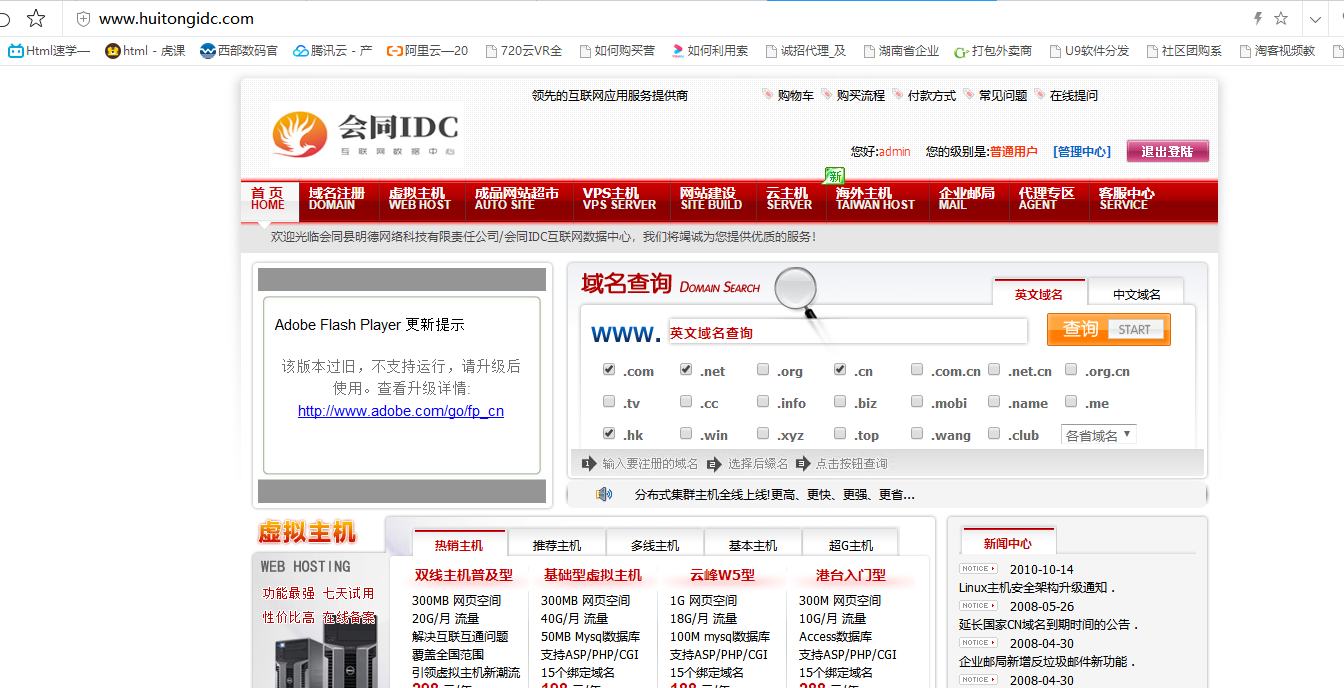Select the 推荐主机 hosting tab

click(557, 545)
